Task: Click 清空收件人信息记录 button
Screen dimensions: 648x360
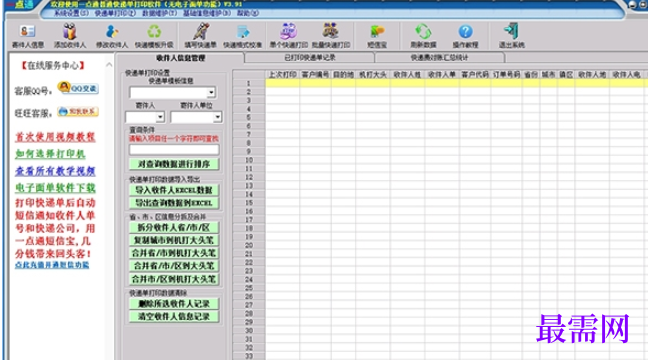Action: (x=174, y=317)
